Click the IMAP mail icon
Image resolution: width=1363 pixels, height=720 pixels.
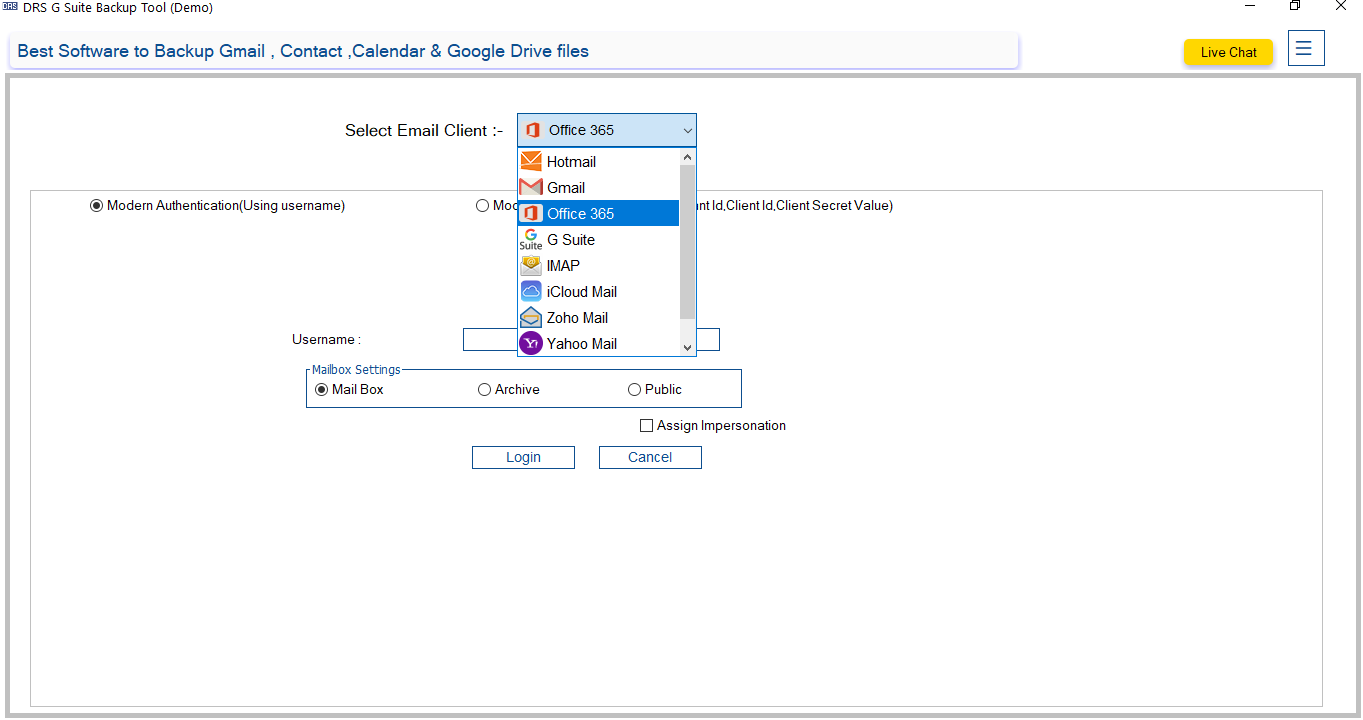[531, 266]
